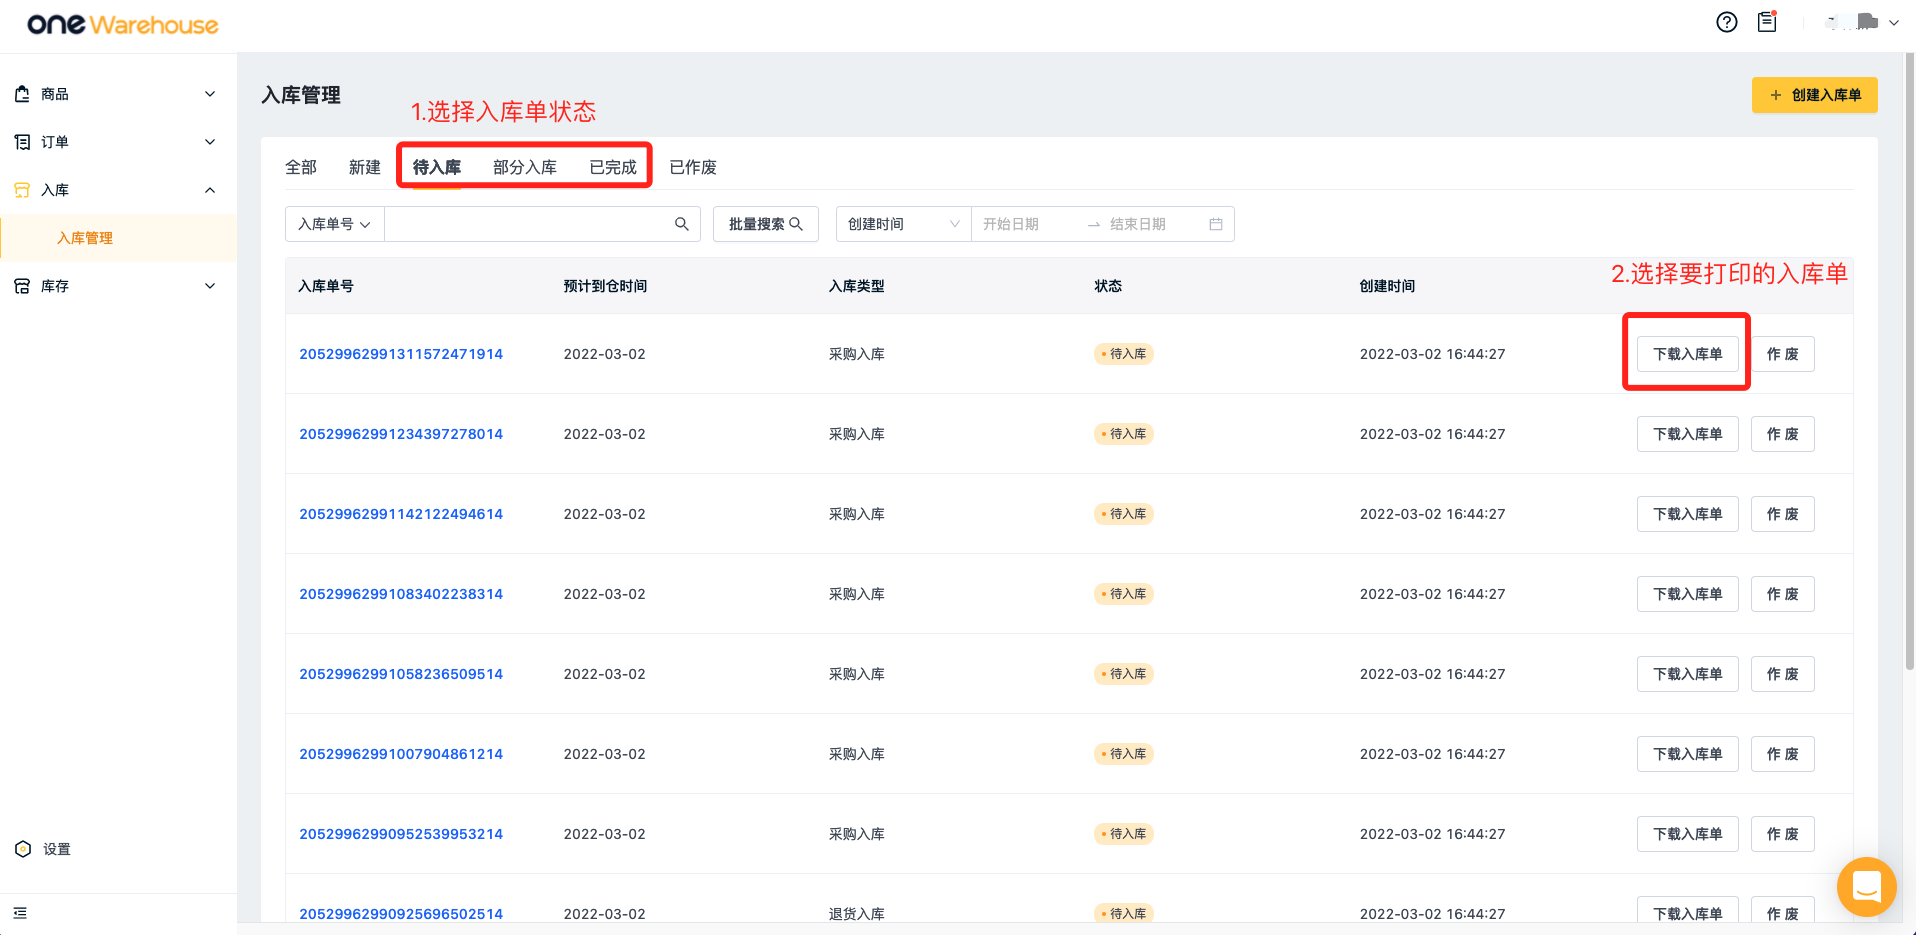Open order 205299629910834022383​14
This screenshot has height=935, width=1916.
click(401, 594)
